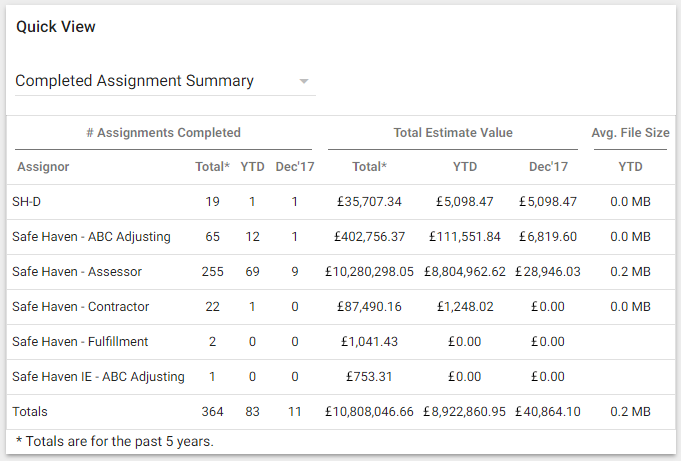Image resolution: width=681 pixels, height=461 pixels.
Task: Click the Quick View panel title
Action: click(56, 27)
